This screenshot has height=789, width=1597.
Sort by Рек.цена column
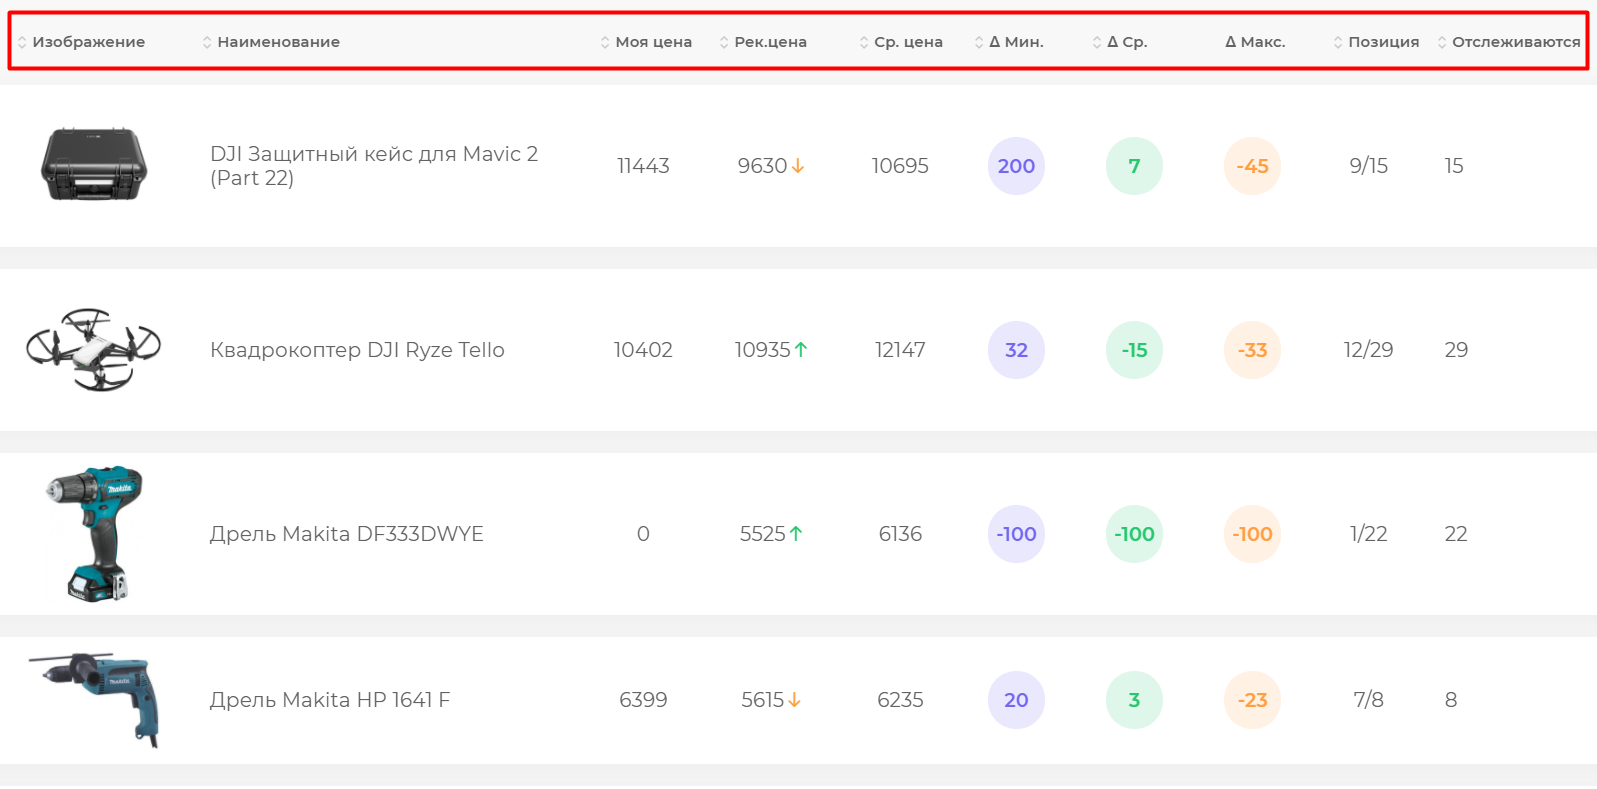tap(763, 42)
